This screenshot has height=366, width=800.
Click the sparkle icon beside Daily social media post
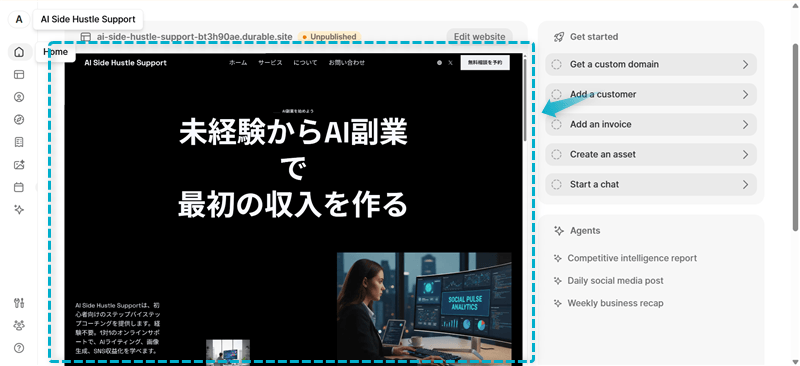point(558,281)
